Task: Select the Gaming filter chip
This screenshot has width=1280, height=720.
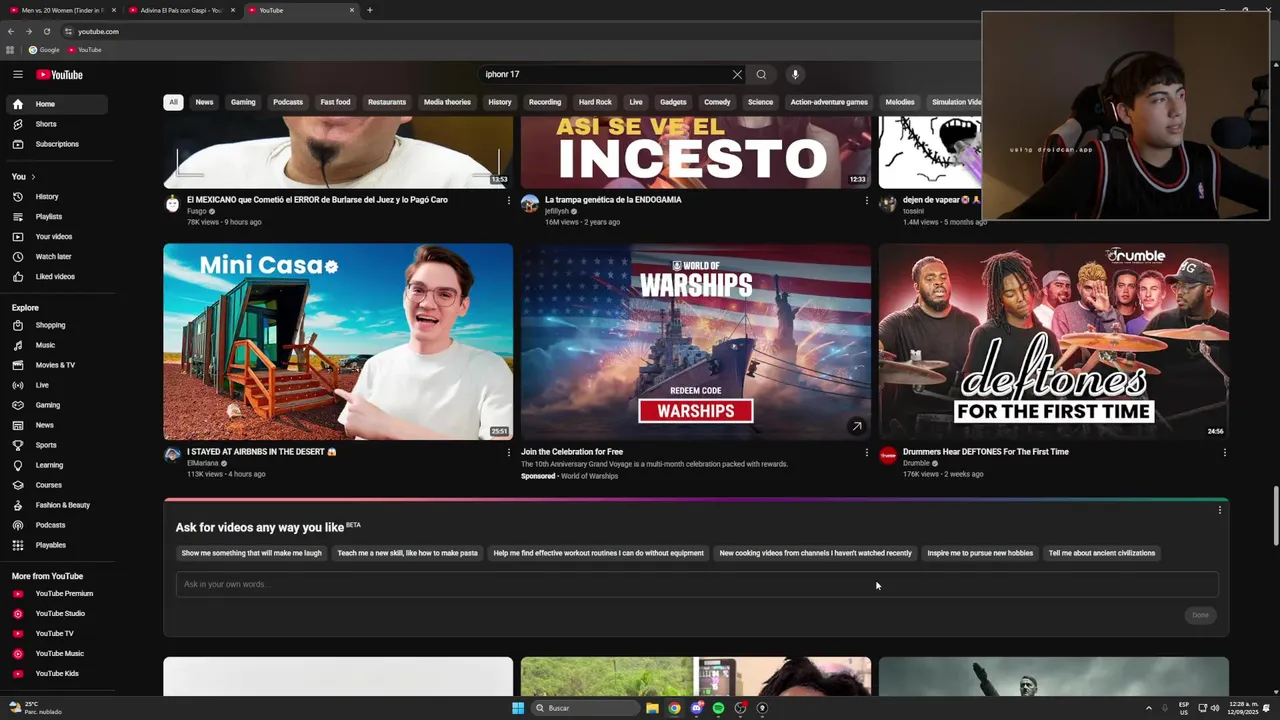Action: click(x=243, y=102)
